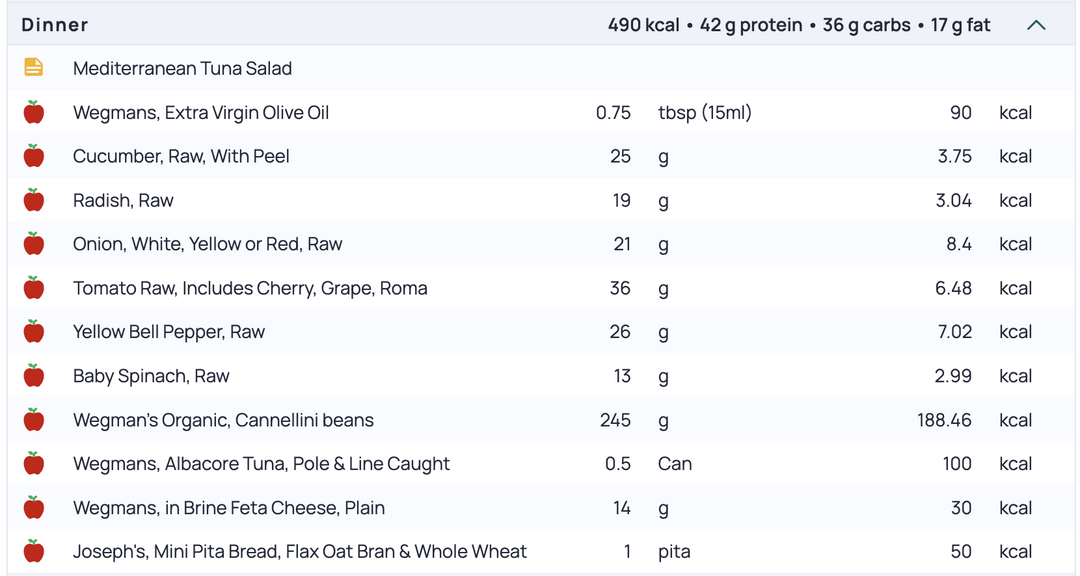Viewport: 1080px width, 576px height.
Task: Click the Dinner section header title
Action: point(54,25)
